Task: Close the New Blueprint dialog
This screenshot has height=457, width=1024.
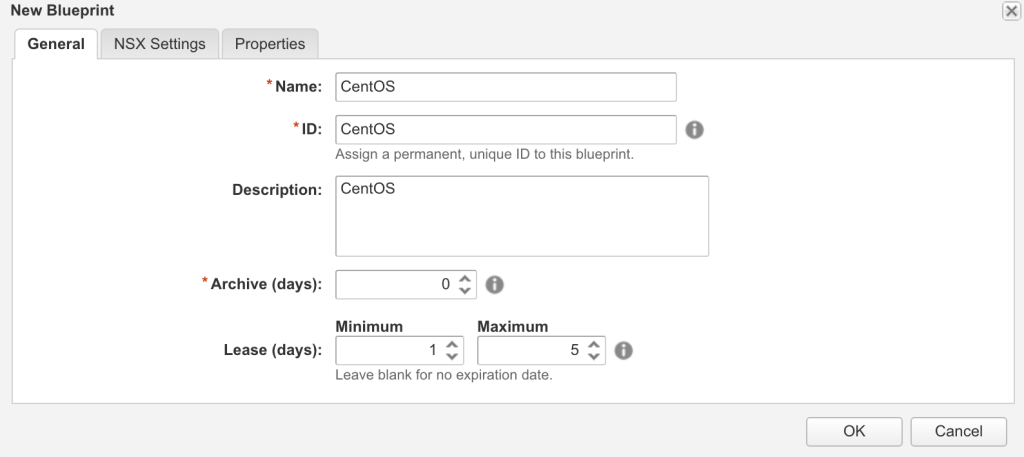Action: tap(1012, 10)
